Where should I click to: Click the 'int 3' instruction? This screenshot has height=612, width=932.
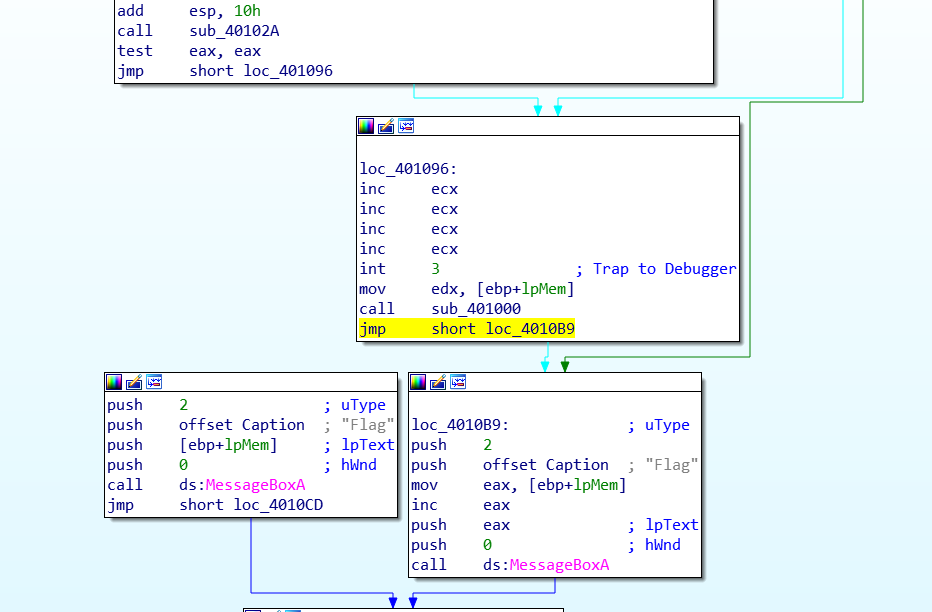(x=399, y=269)
